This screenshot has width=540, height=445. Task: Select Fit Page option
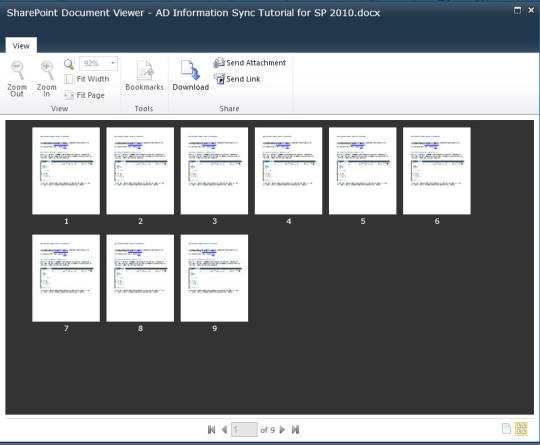(84, 95)
